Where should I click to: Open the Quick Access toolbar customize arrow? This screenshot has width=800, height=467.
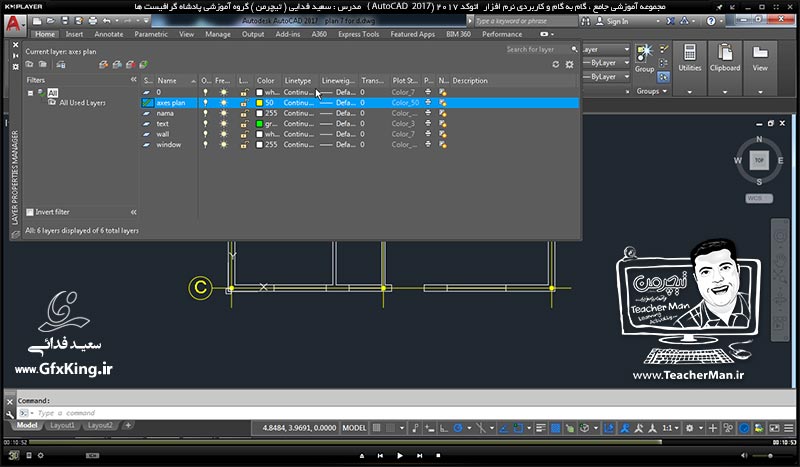point(146,21)
